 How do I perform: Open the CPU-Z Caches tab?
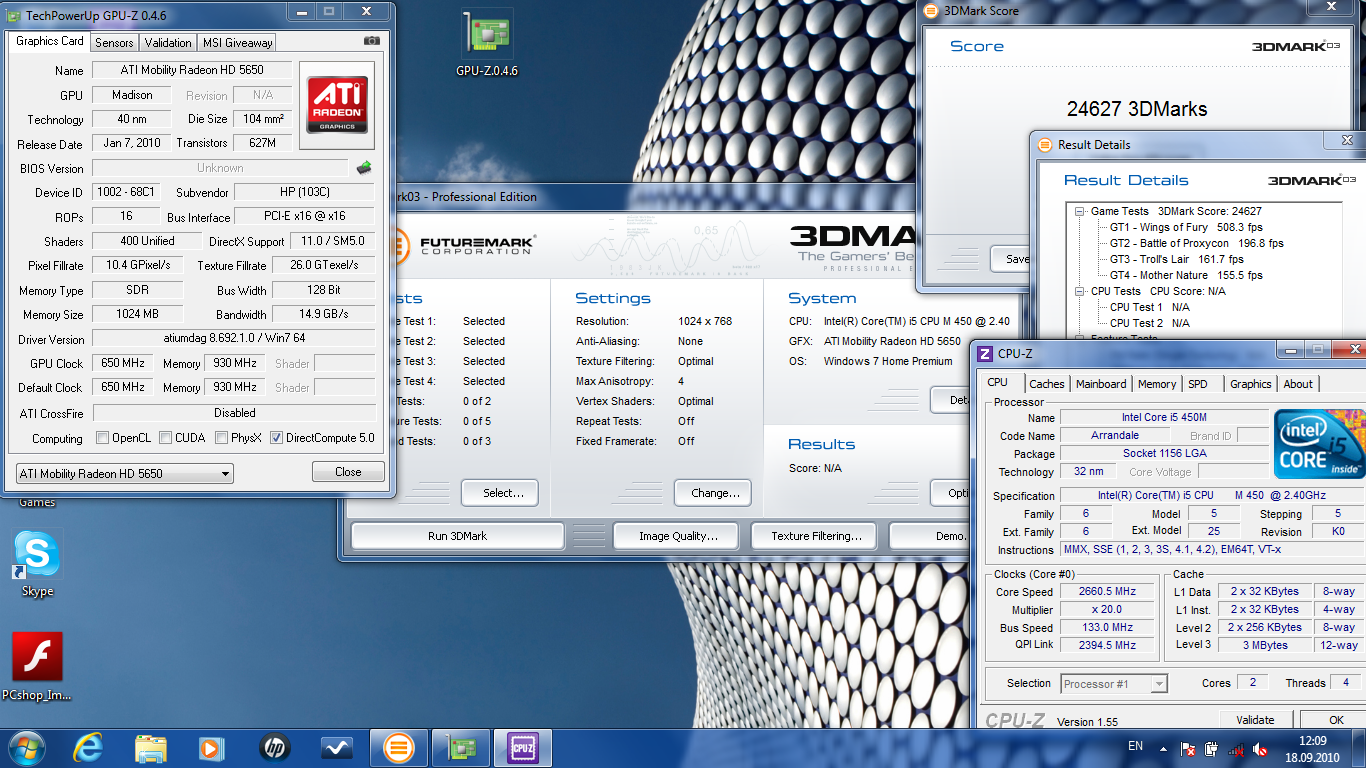coord(1047,384)
